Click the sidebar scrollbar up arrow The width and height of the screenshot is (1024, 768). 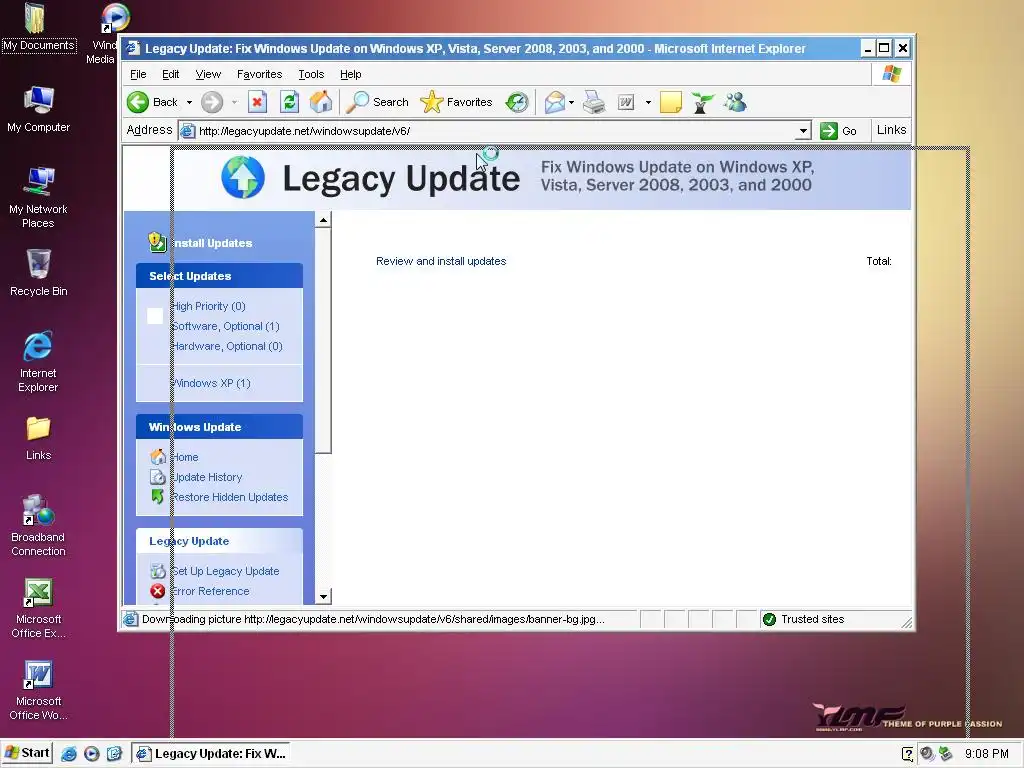[323, 220]
